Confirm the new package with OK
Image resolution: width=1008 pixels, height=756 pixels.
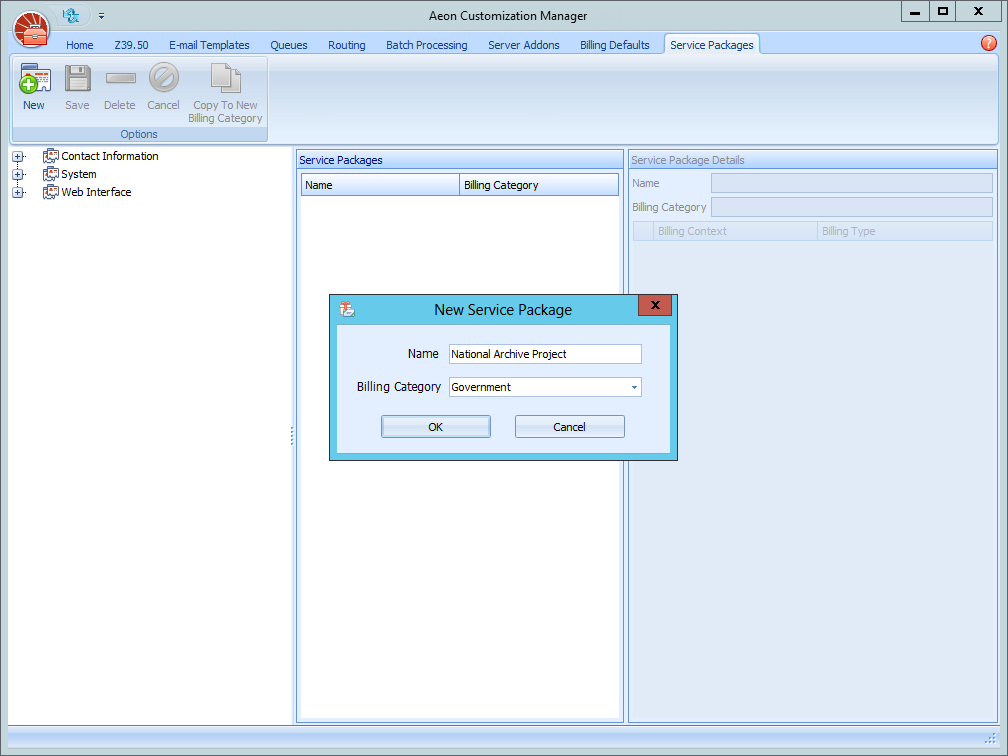435,426
